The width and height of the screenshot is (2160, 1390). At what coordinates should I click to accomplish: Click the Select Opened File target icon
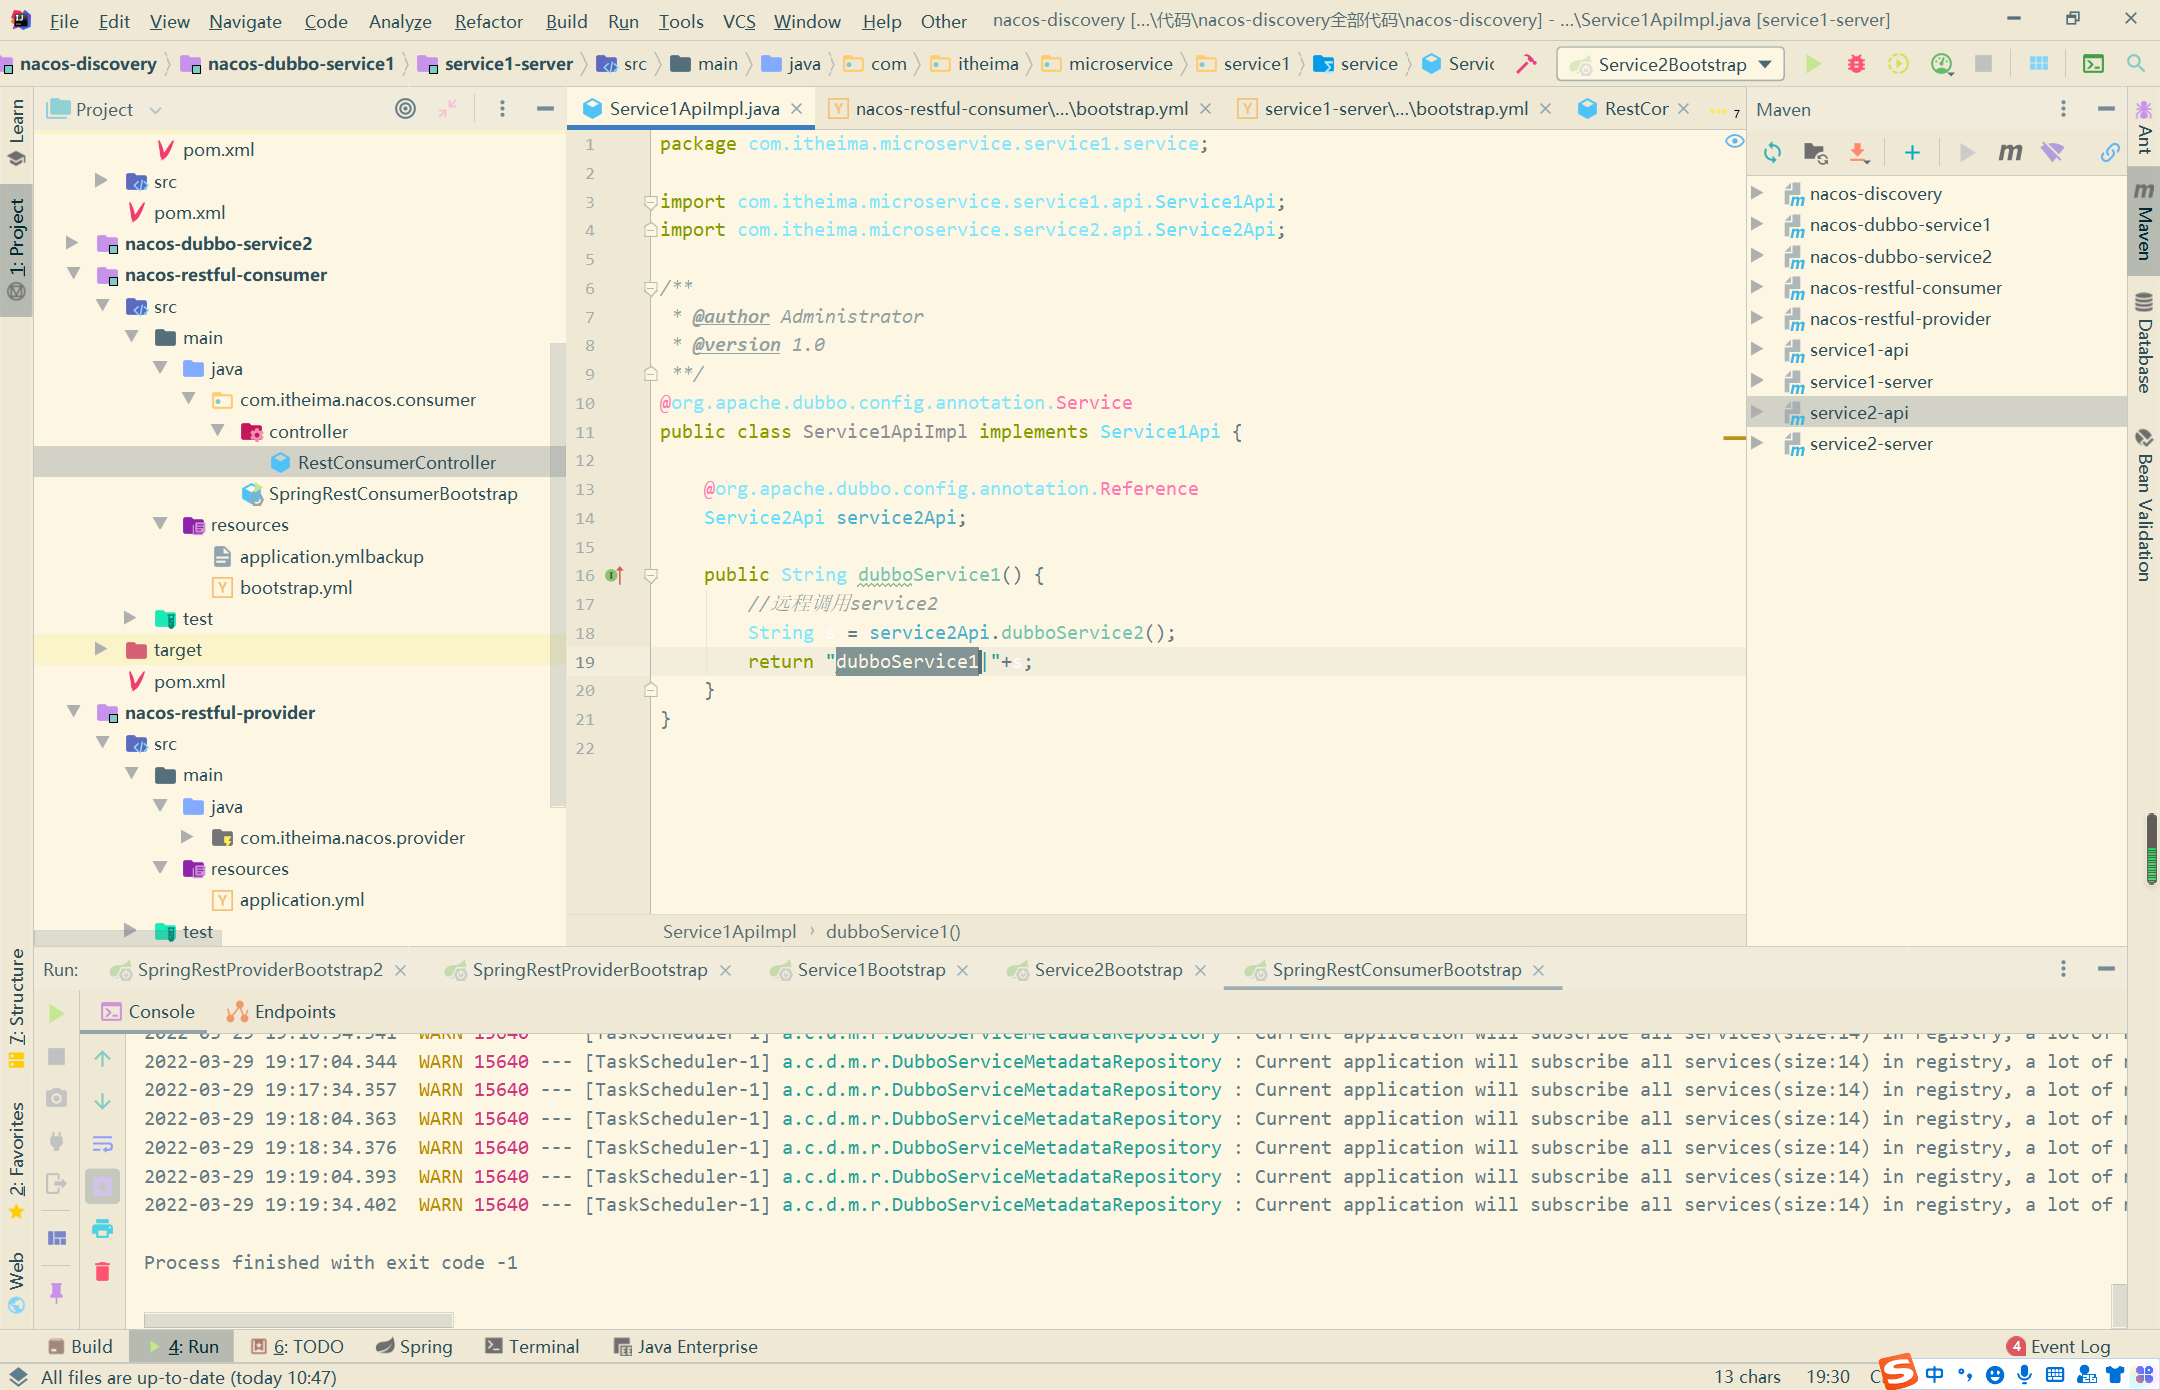pos(405,109)
